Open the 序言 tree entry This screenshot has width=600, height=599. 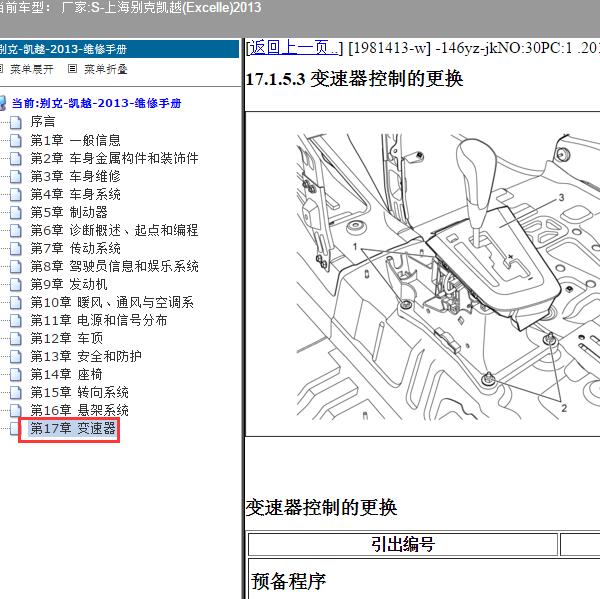click(x=43, y=122)
